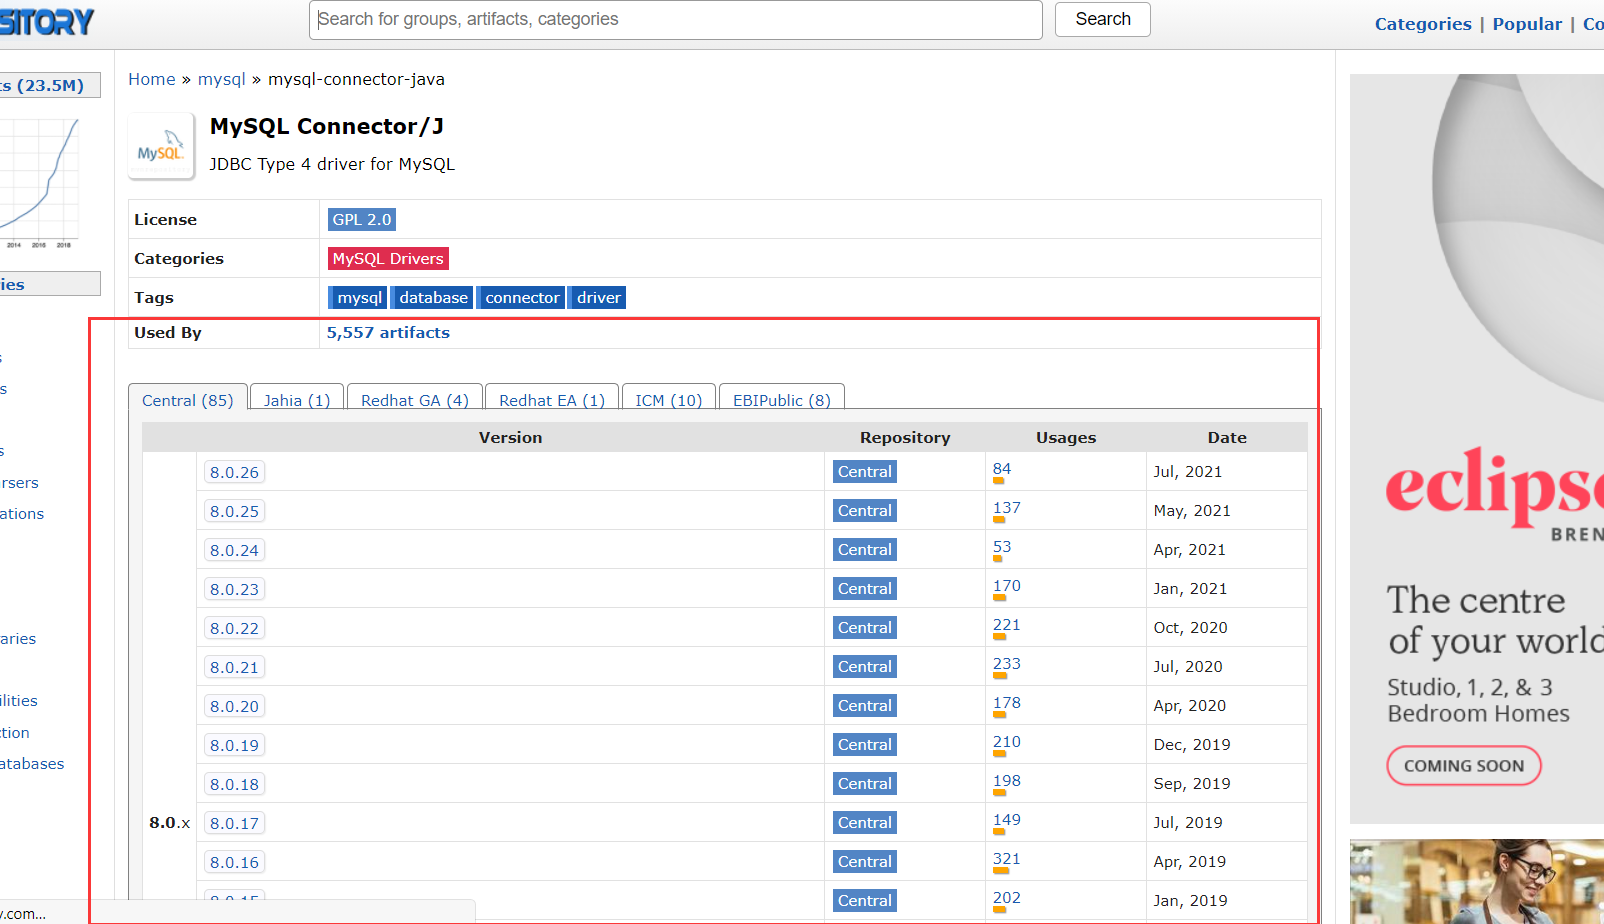Open the 5,557 artifacts link
Image resolution: width=1604 pixels, height=924 pixels.
(x=388, y=332)
